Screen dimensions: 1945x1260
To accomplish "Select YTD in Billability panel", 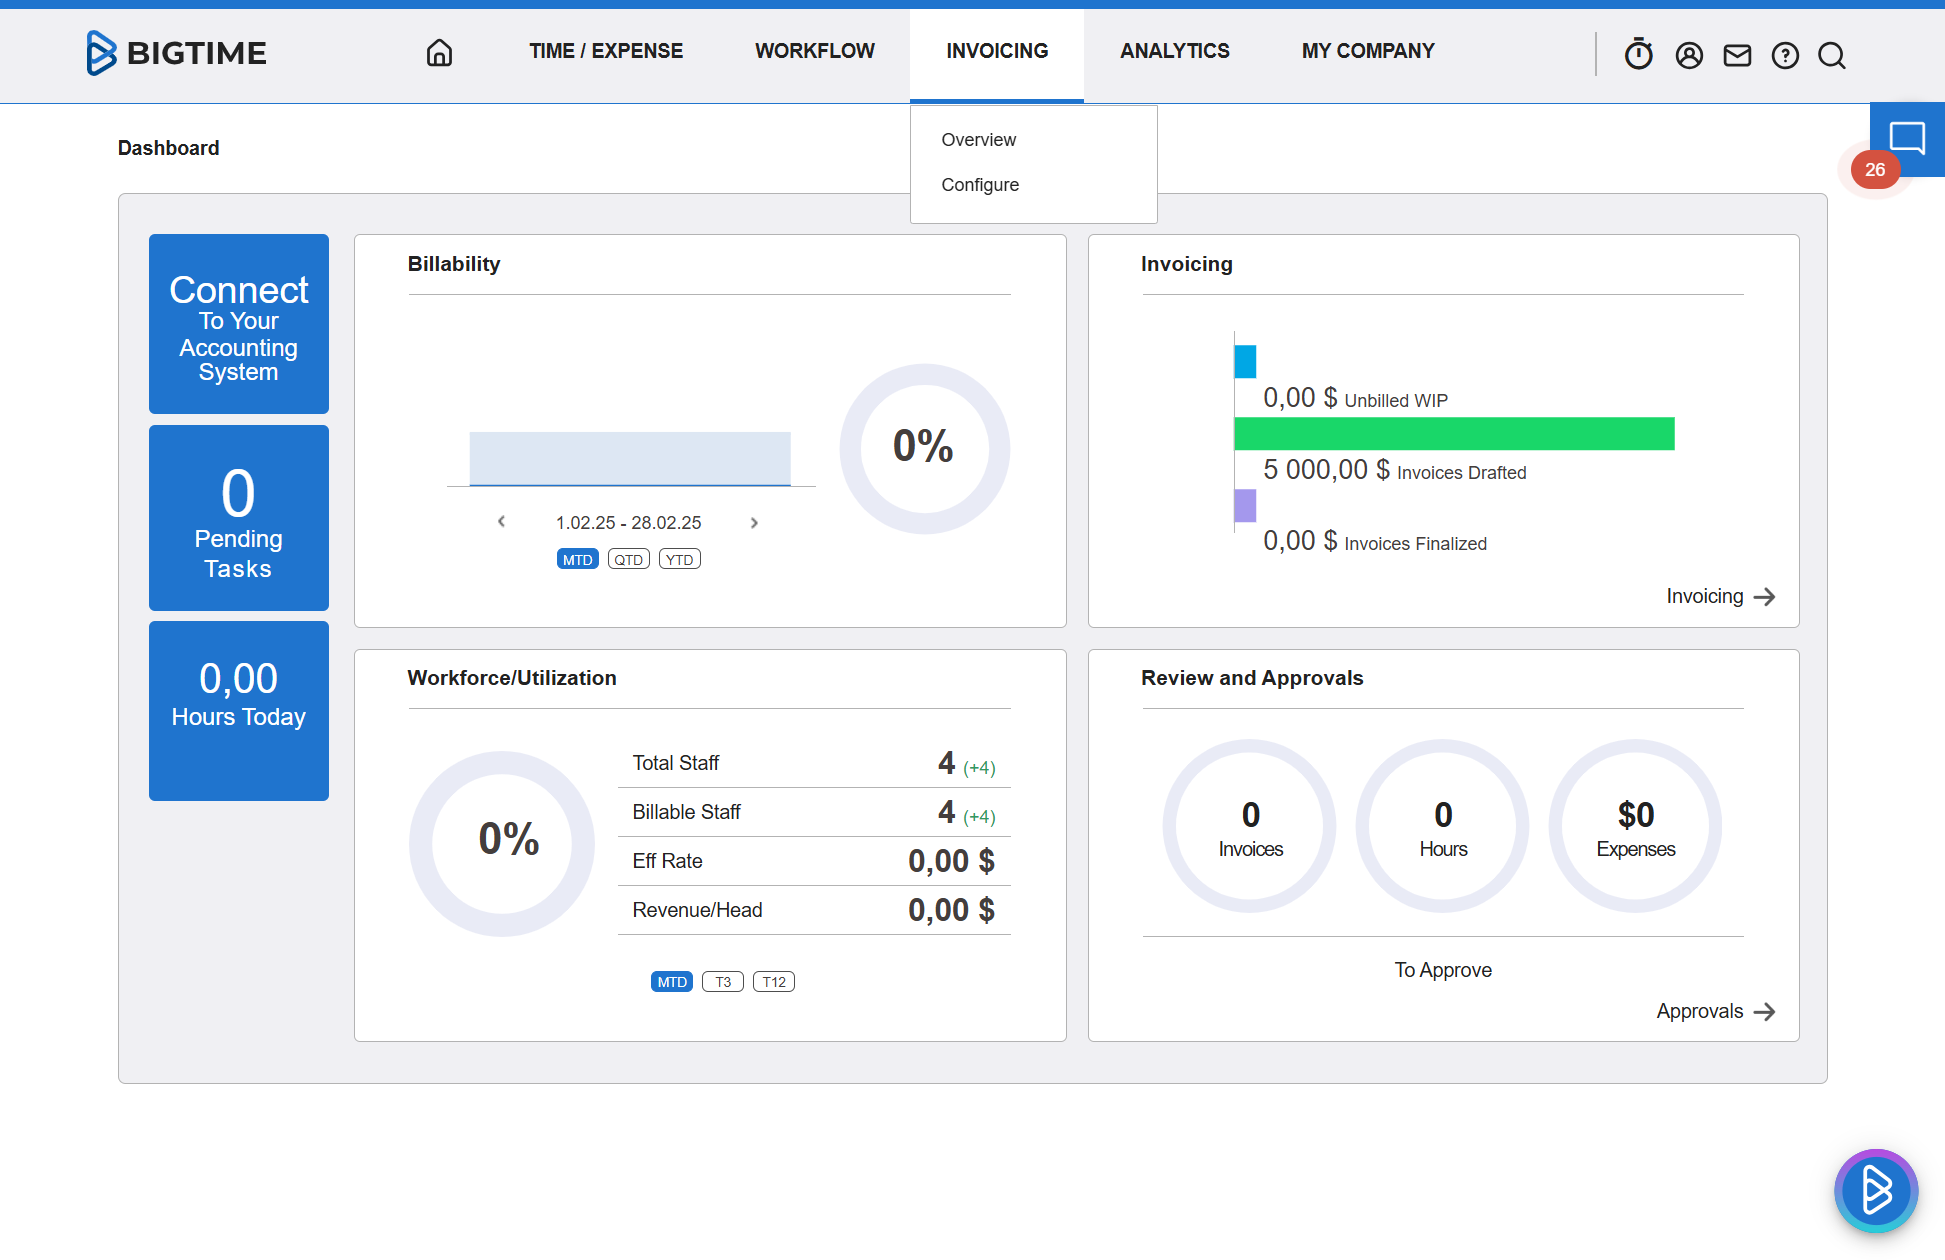I will [x=680, y=559].
